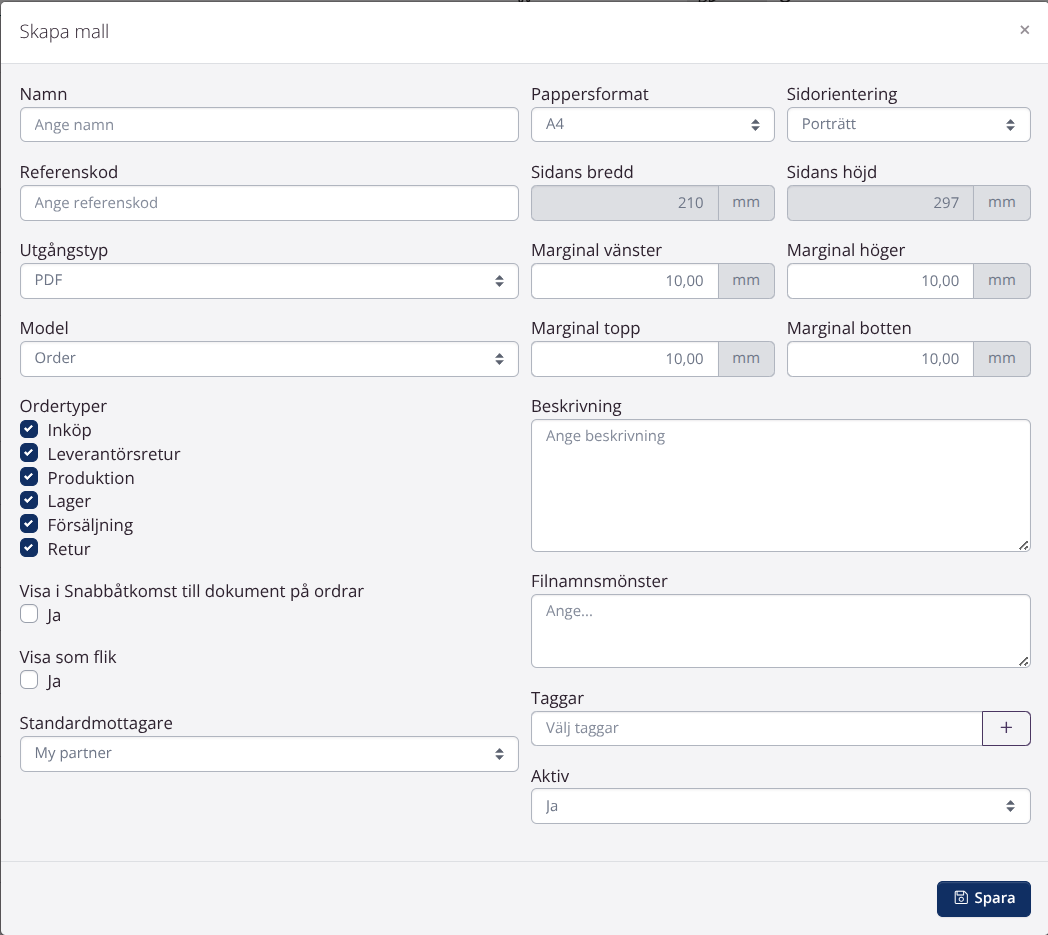Open the Aktiv dropdown
The width and height of the screenshot is (1048, 935).
coord(780,806)
